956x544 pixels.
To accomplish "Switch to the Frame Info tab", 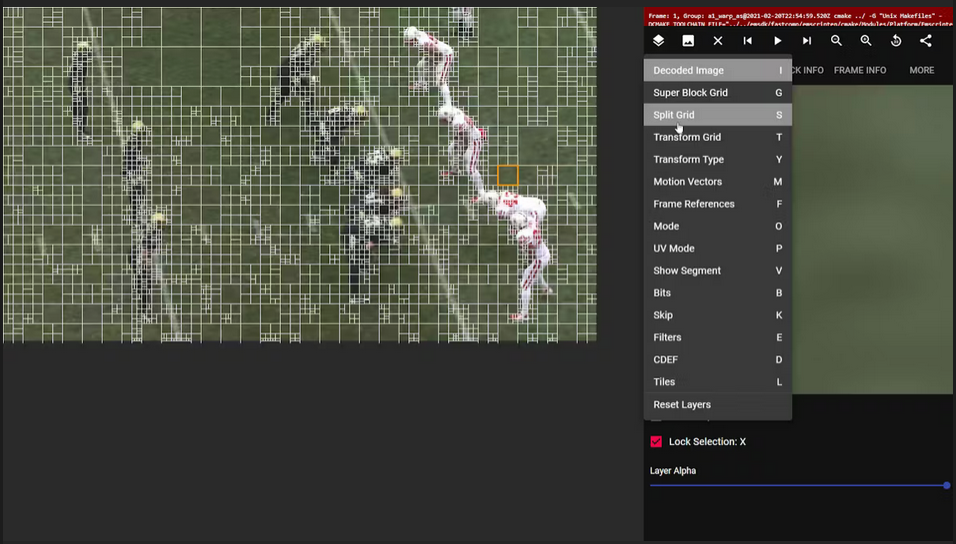I will (x=859, y=70).
